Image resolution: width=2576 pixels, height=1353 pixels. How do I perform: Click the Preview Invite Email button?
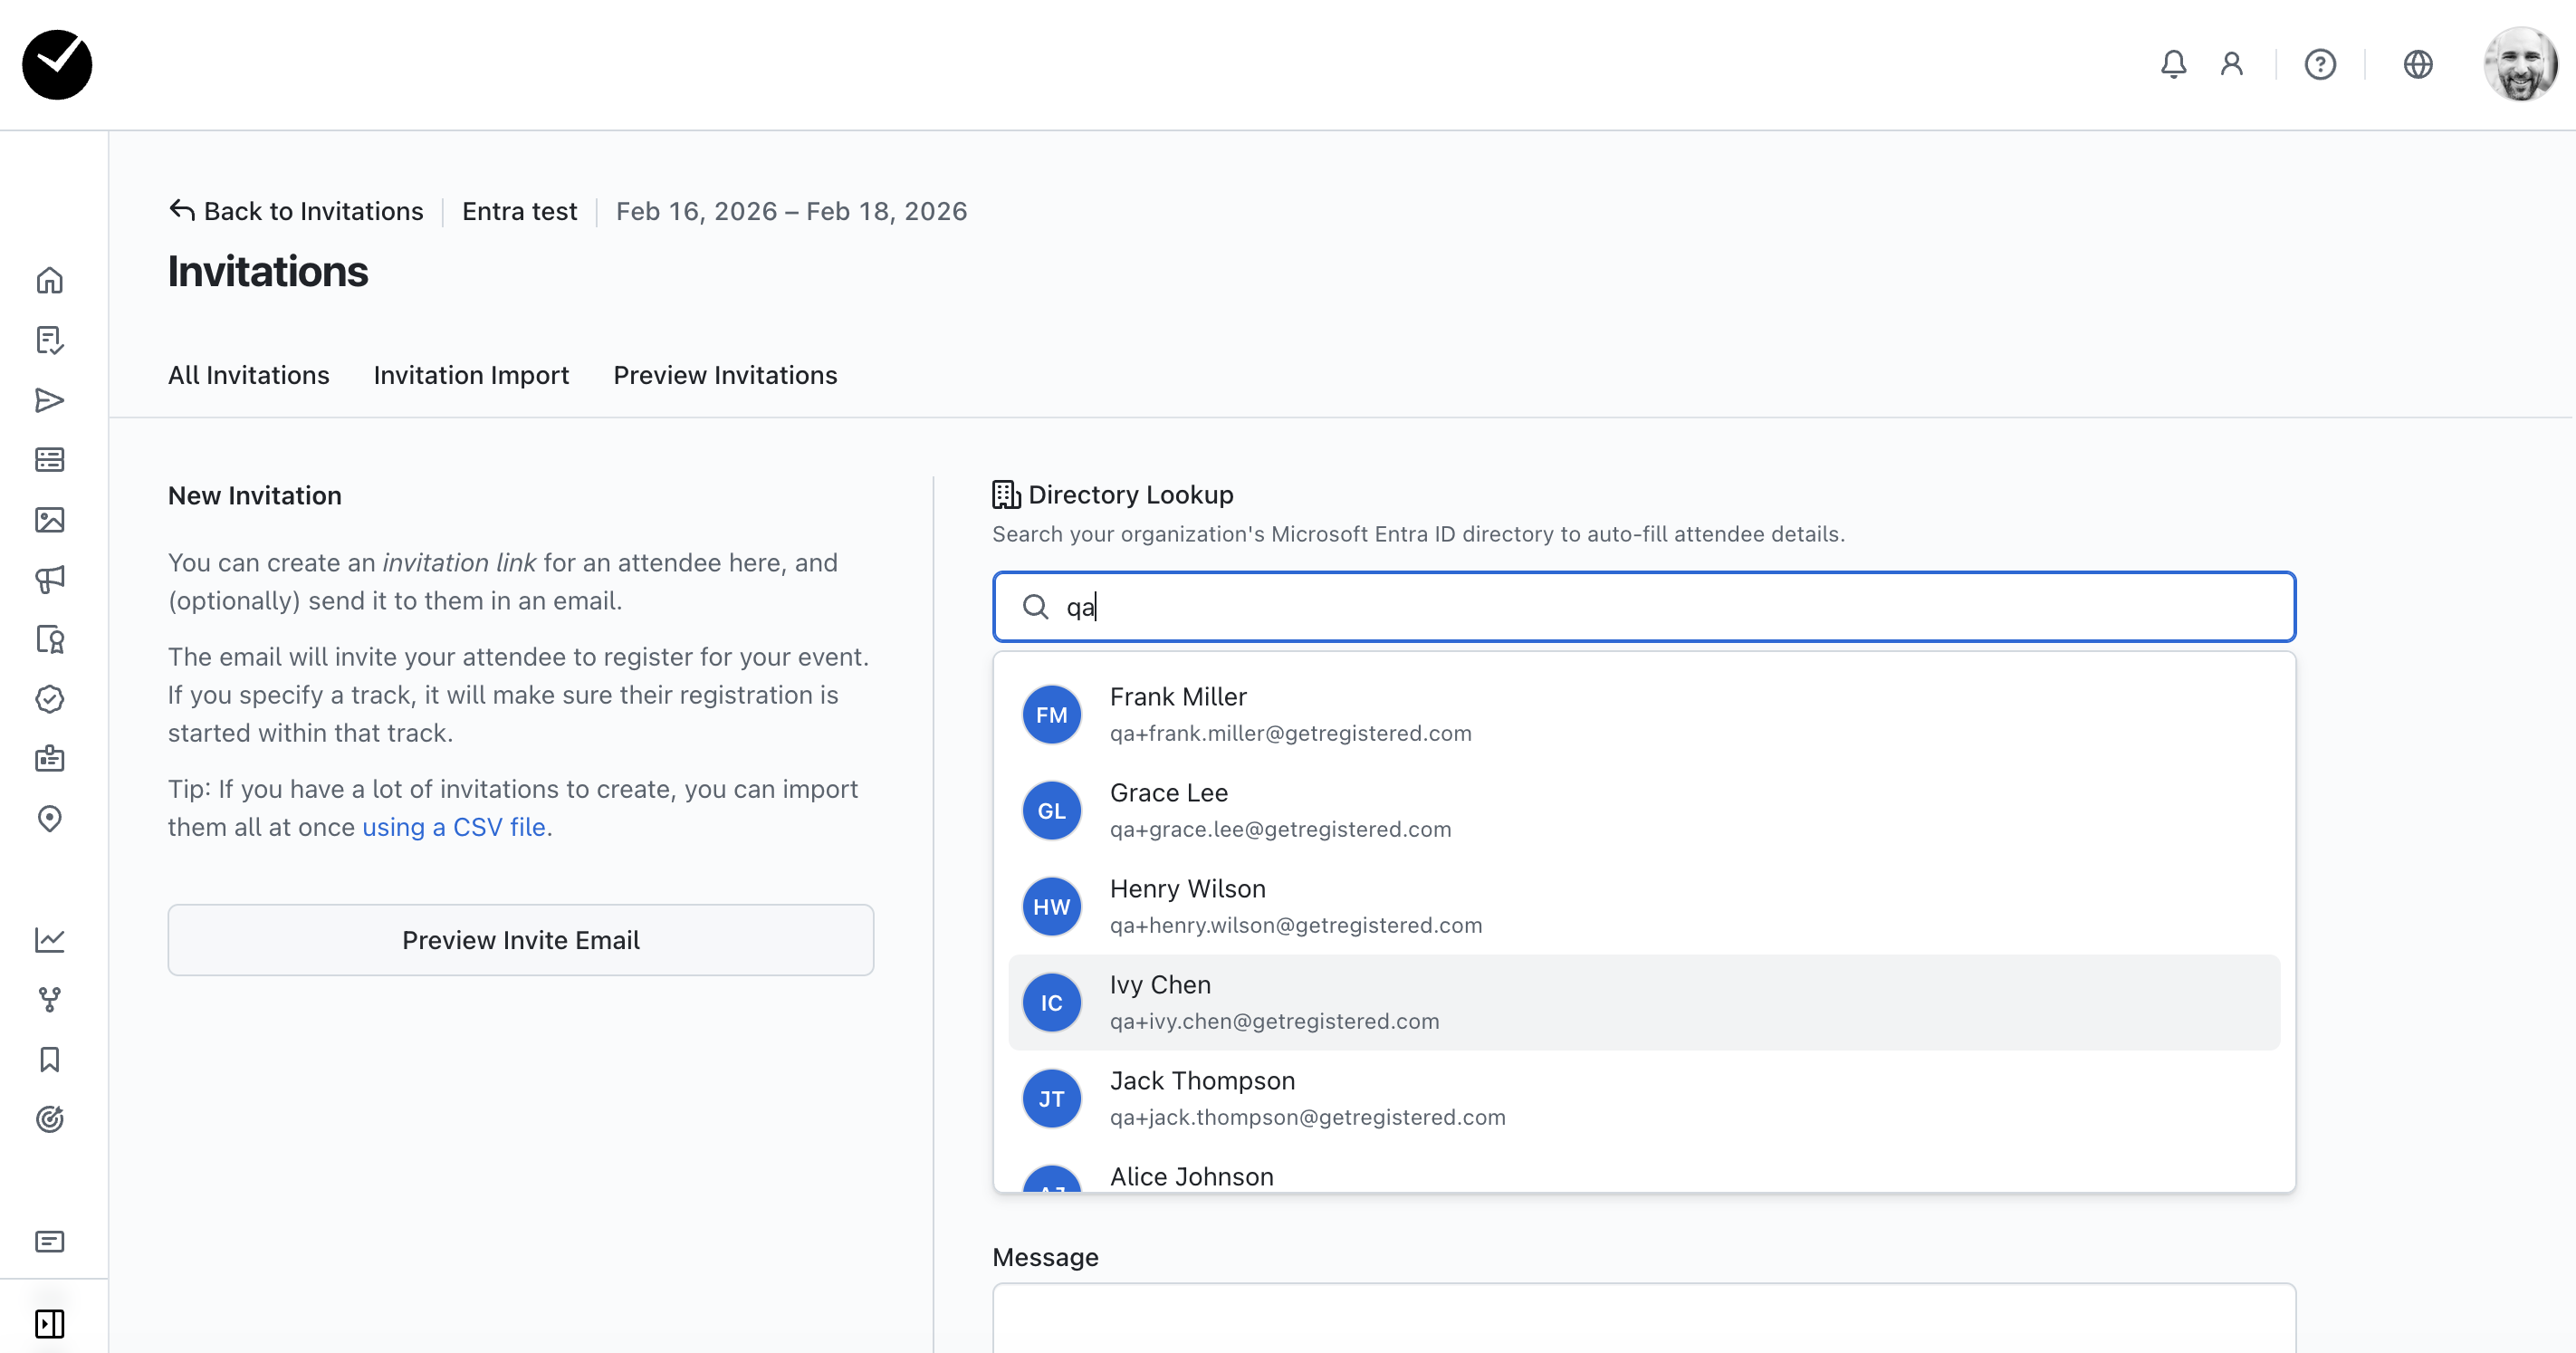click(x=520, y=940)
